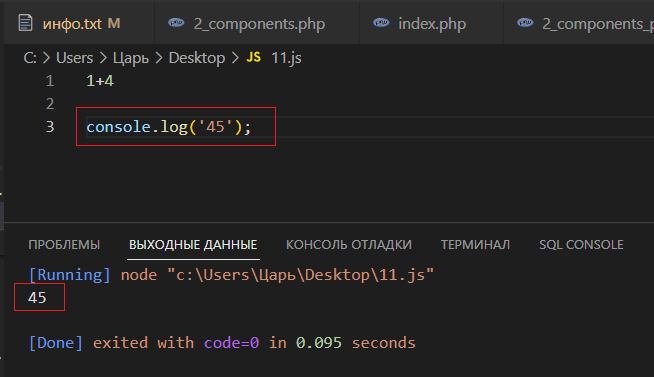Select the ВЫХОДНЫЕ ДАННЫЕ panel tab
This screenshot has width=654, height=377.
click(x=193, y=244)
